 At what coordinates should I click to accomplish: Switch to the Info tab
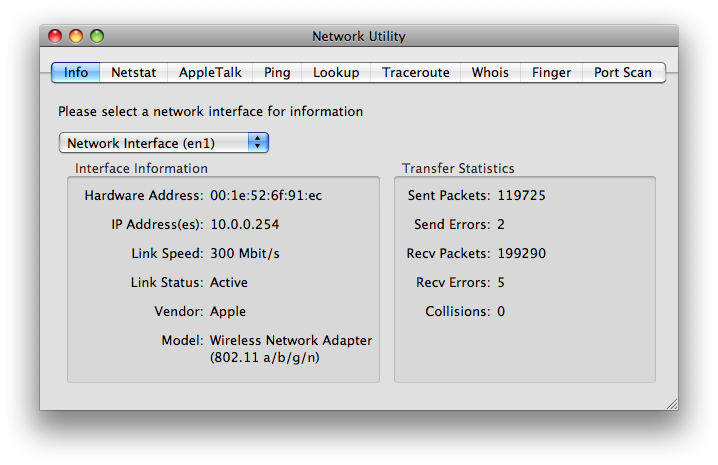76,72
